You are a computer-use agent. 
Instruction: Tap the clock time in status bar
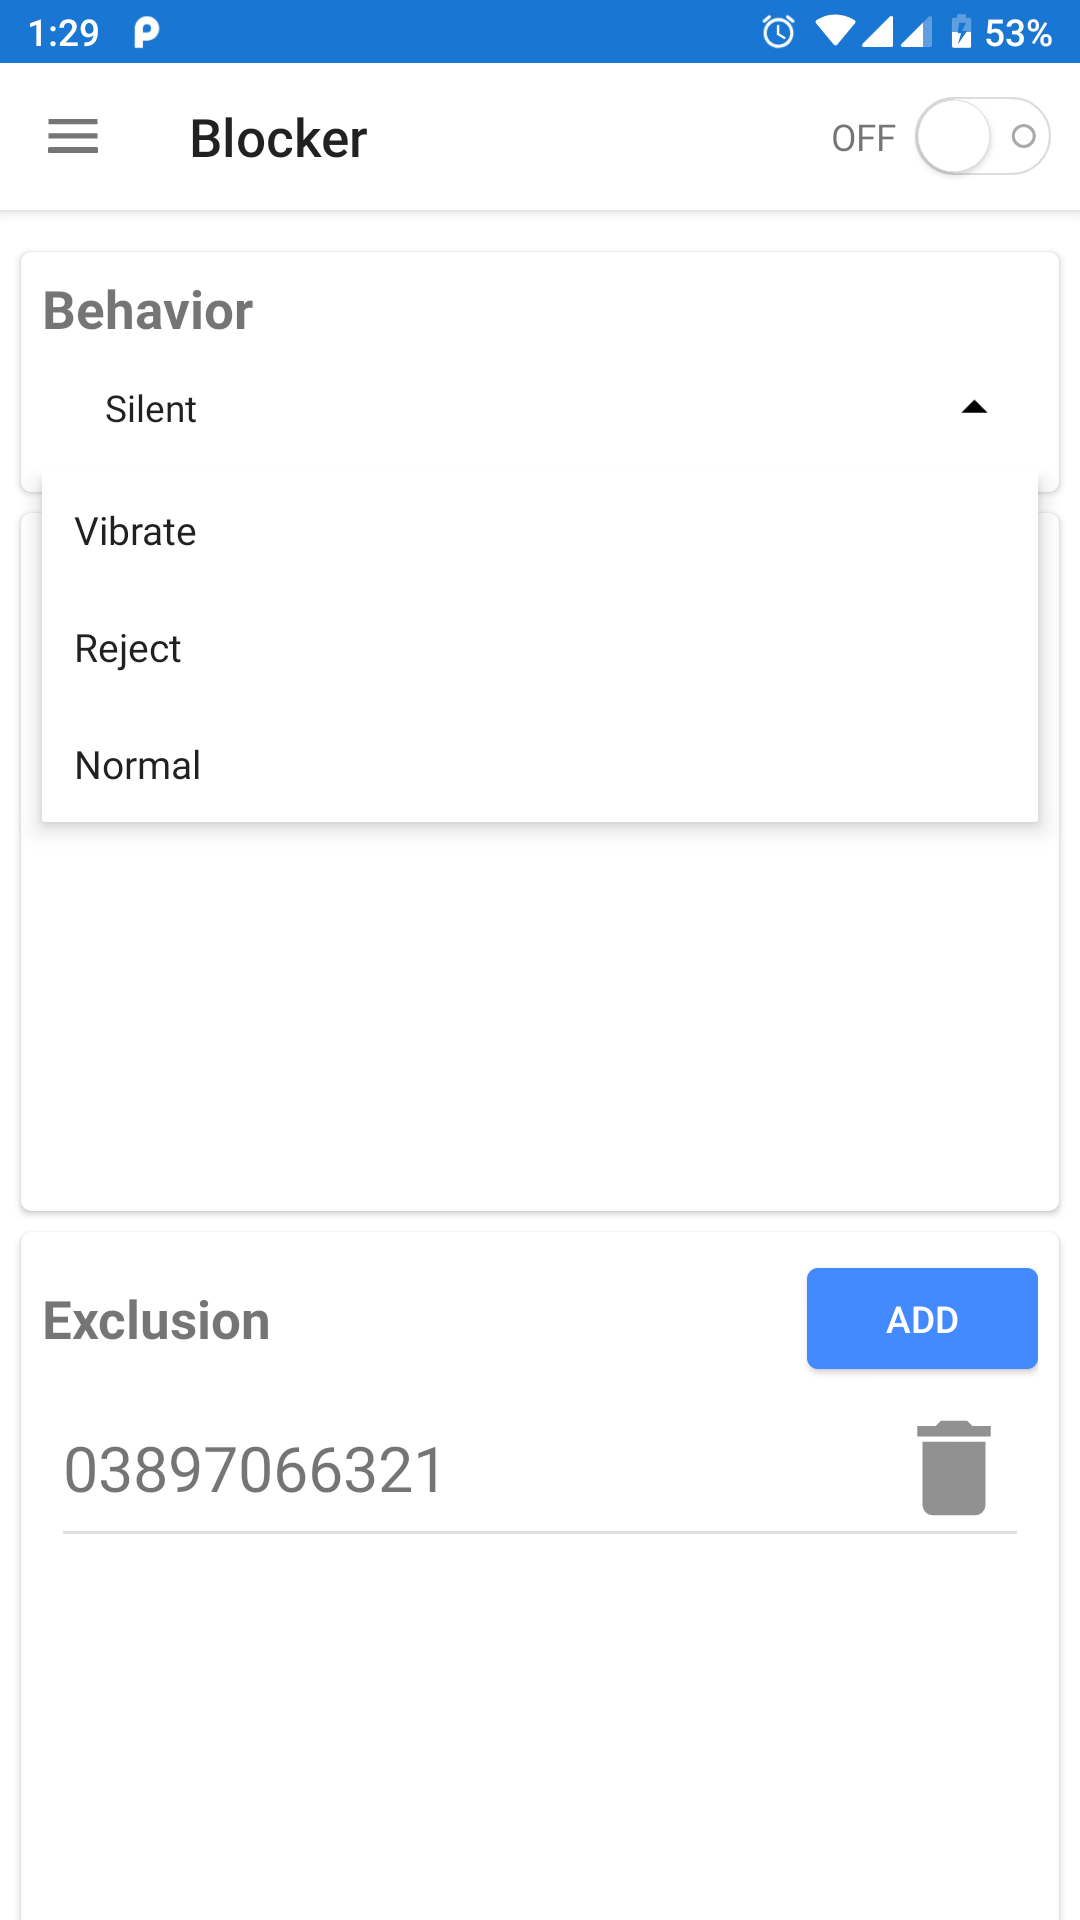(x=63, y=33)
